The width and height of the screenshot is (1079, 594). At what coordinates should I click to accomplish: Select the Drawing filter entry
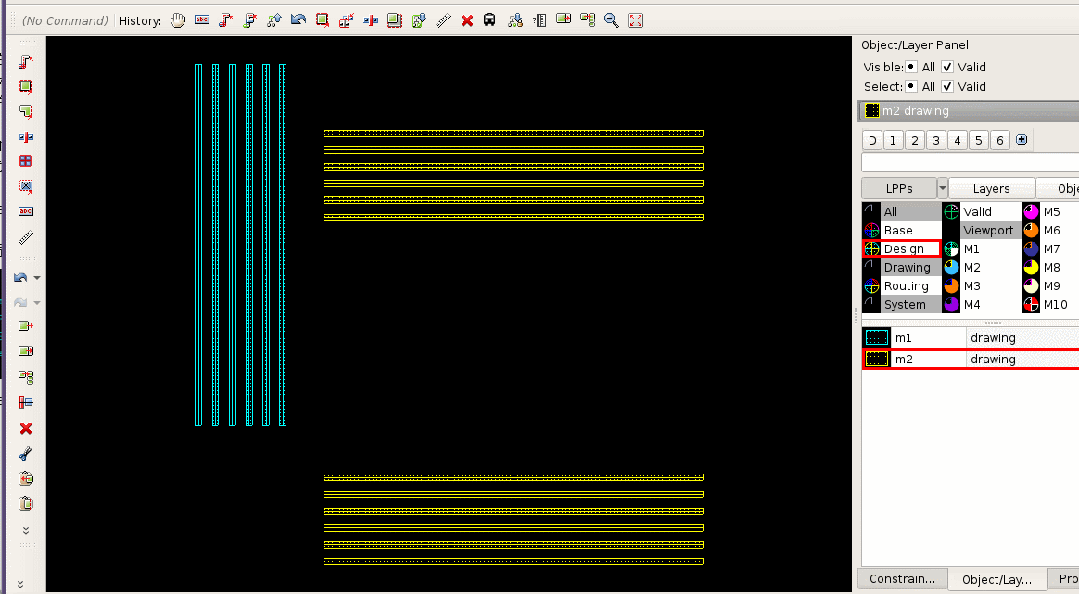tap(902, 267)
